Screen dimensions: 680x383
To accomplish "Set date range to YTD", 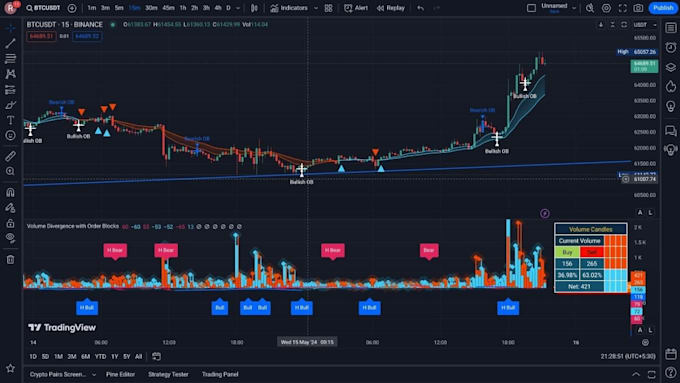I will 100,357.
